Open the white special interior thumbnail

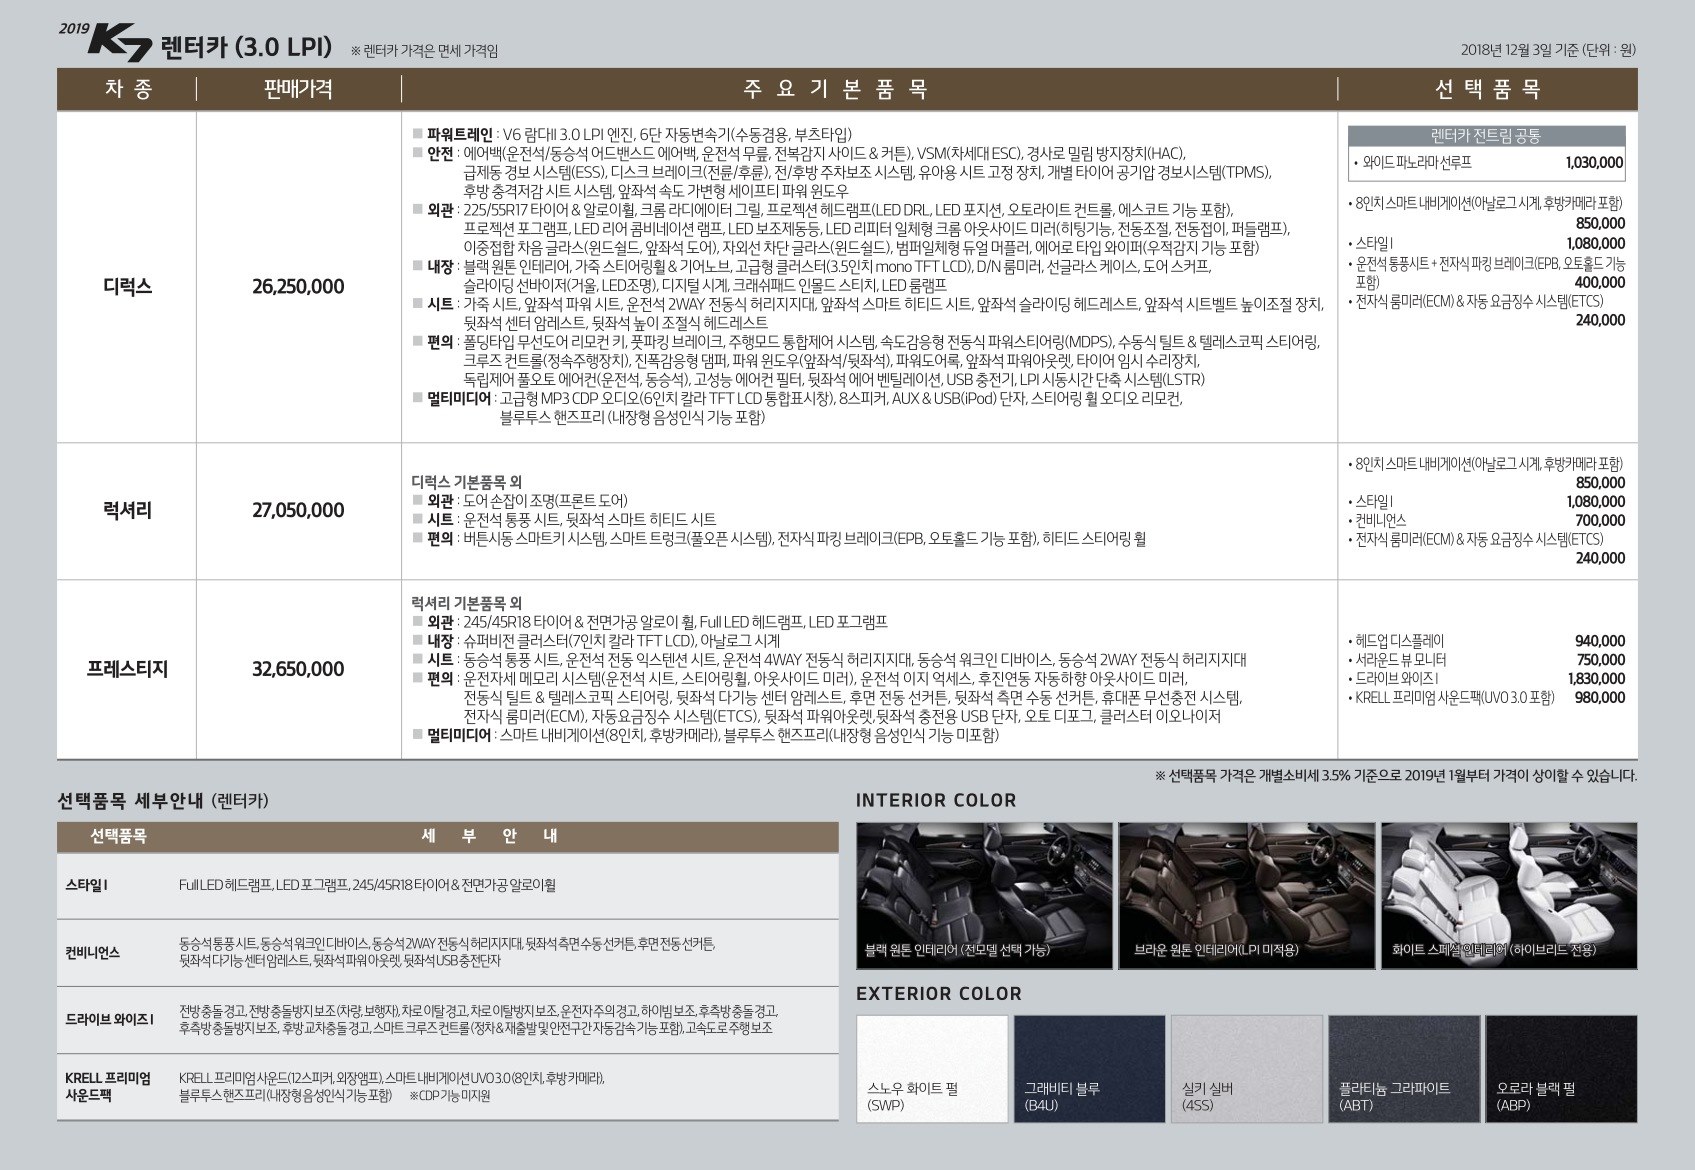point(1509,895)
